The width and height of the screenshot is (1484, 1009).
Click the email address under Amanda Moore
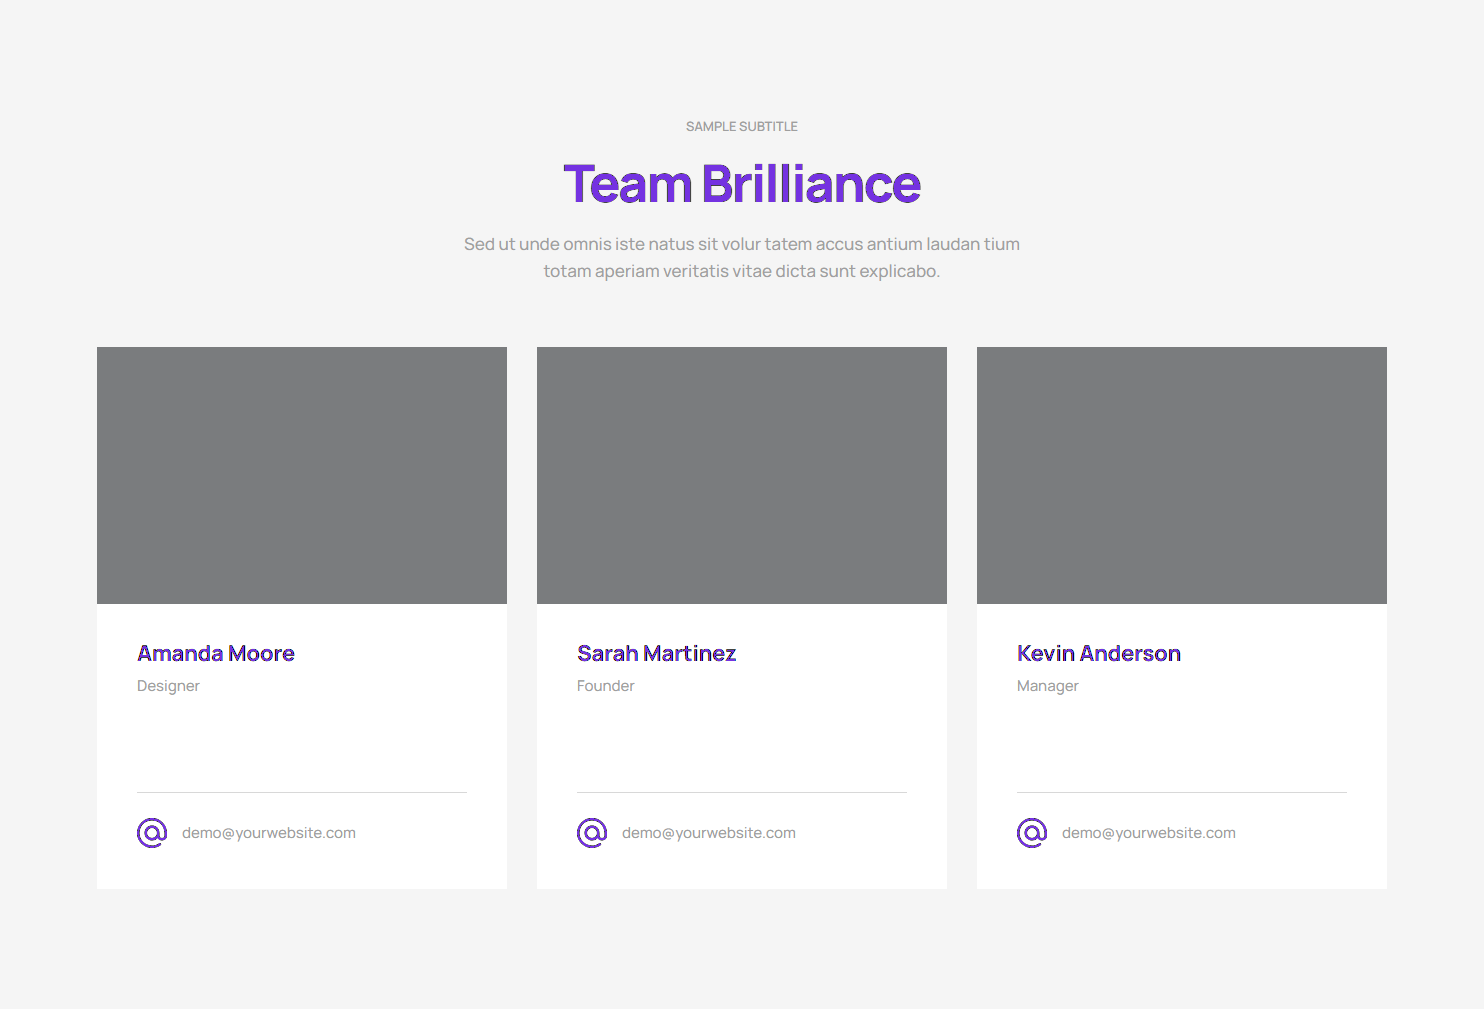click(269, 833)
